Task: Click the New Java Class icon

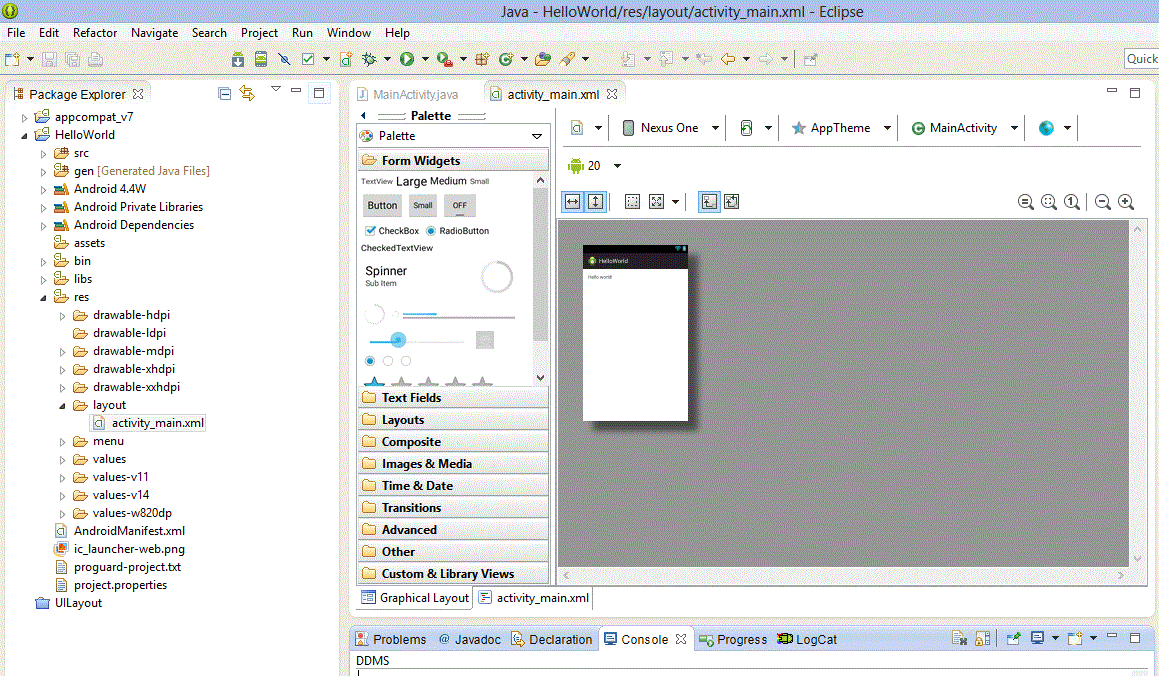Action: [x=506, y=59]
